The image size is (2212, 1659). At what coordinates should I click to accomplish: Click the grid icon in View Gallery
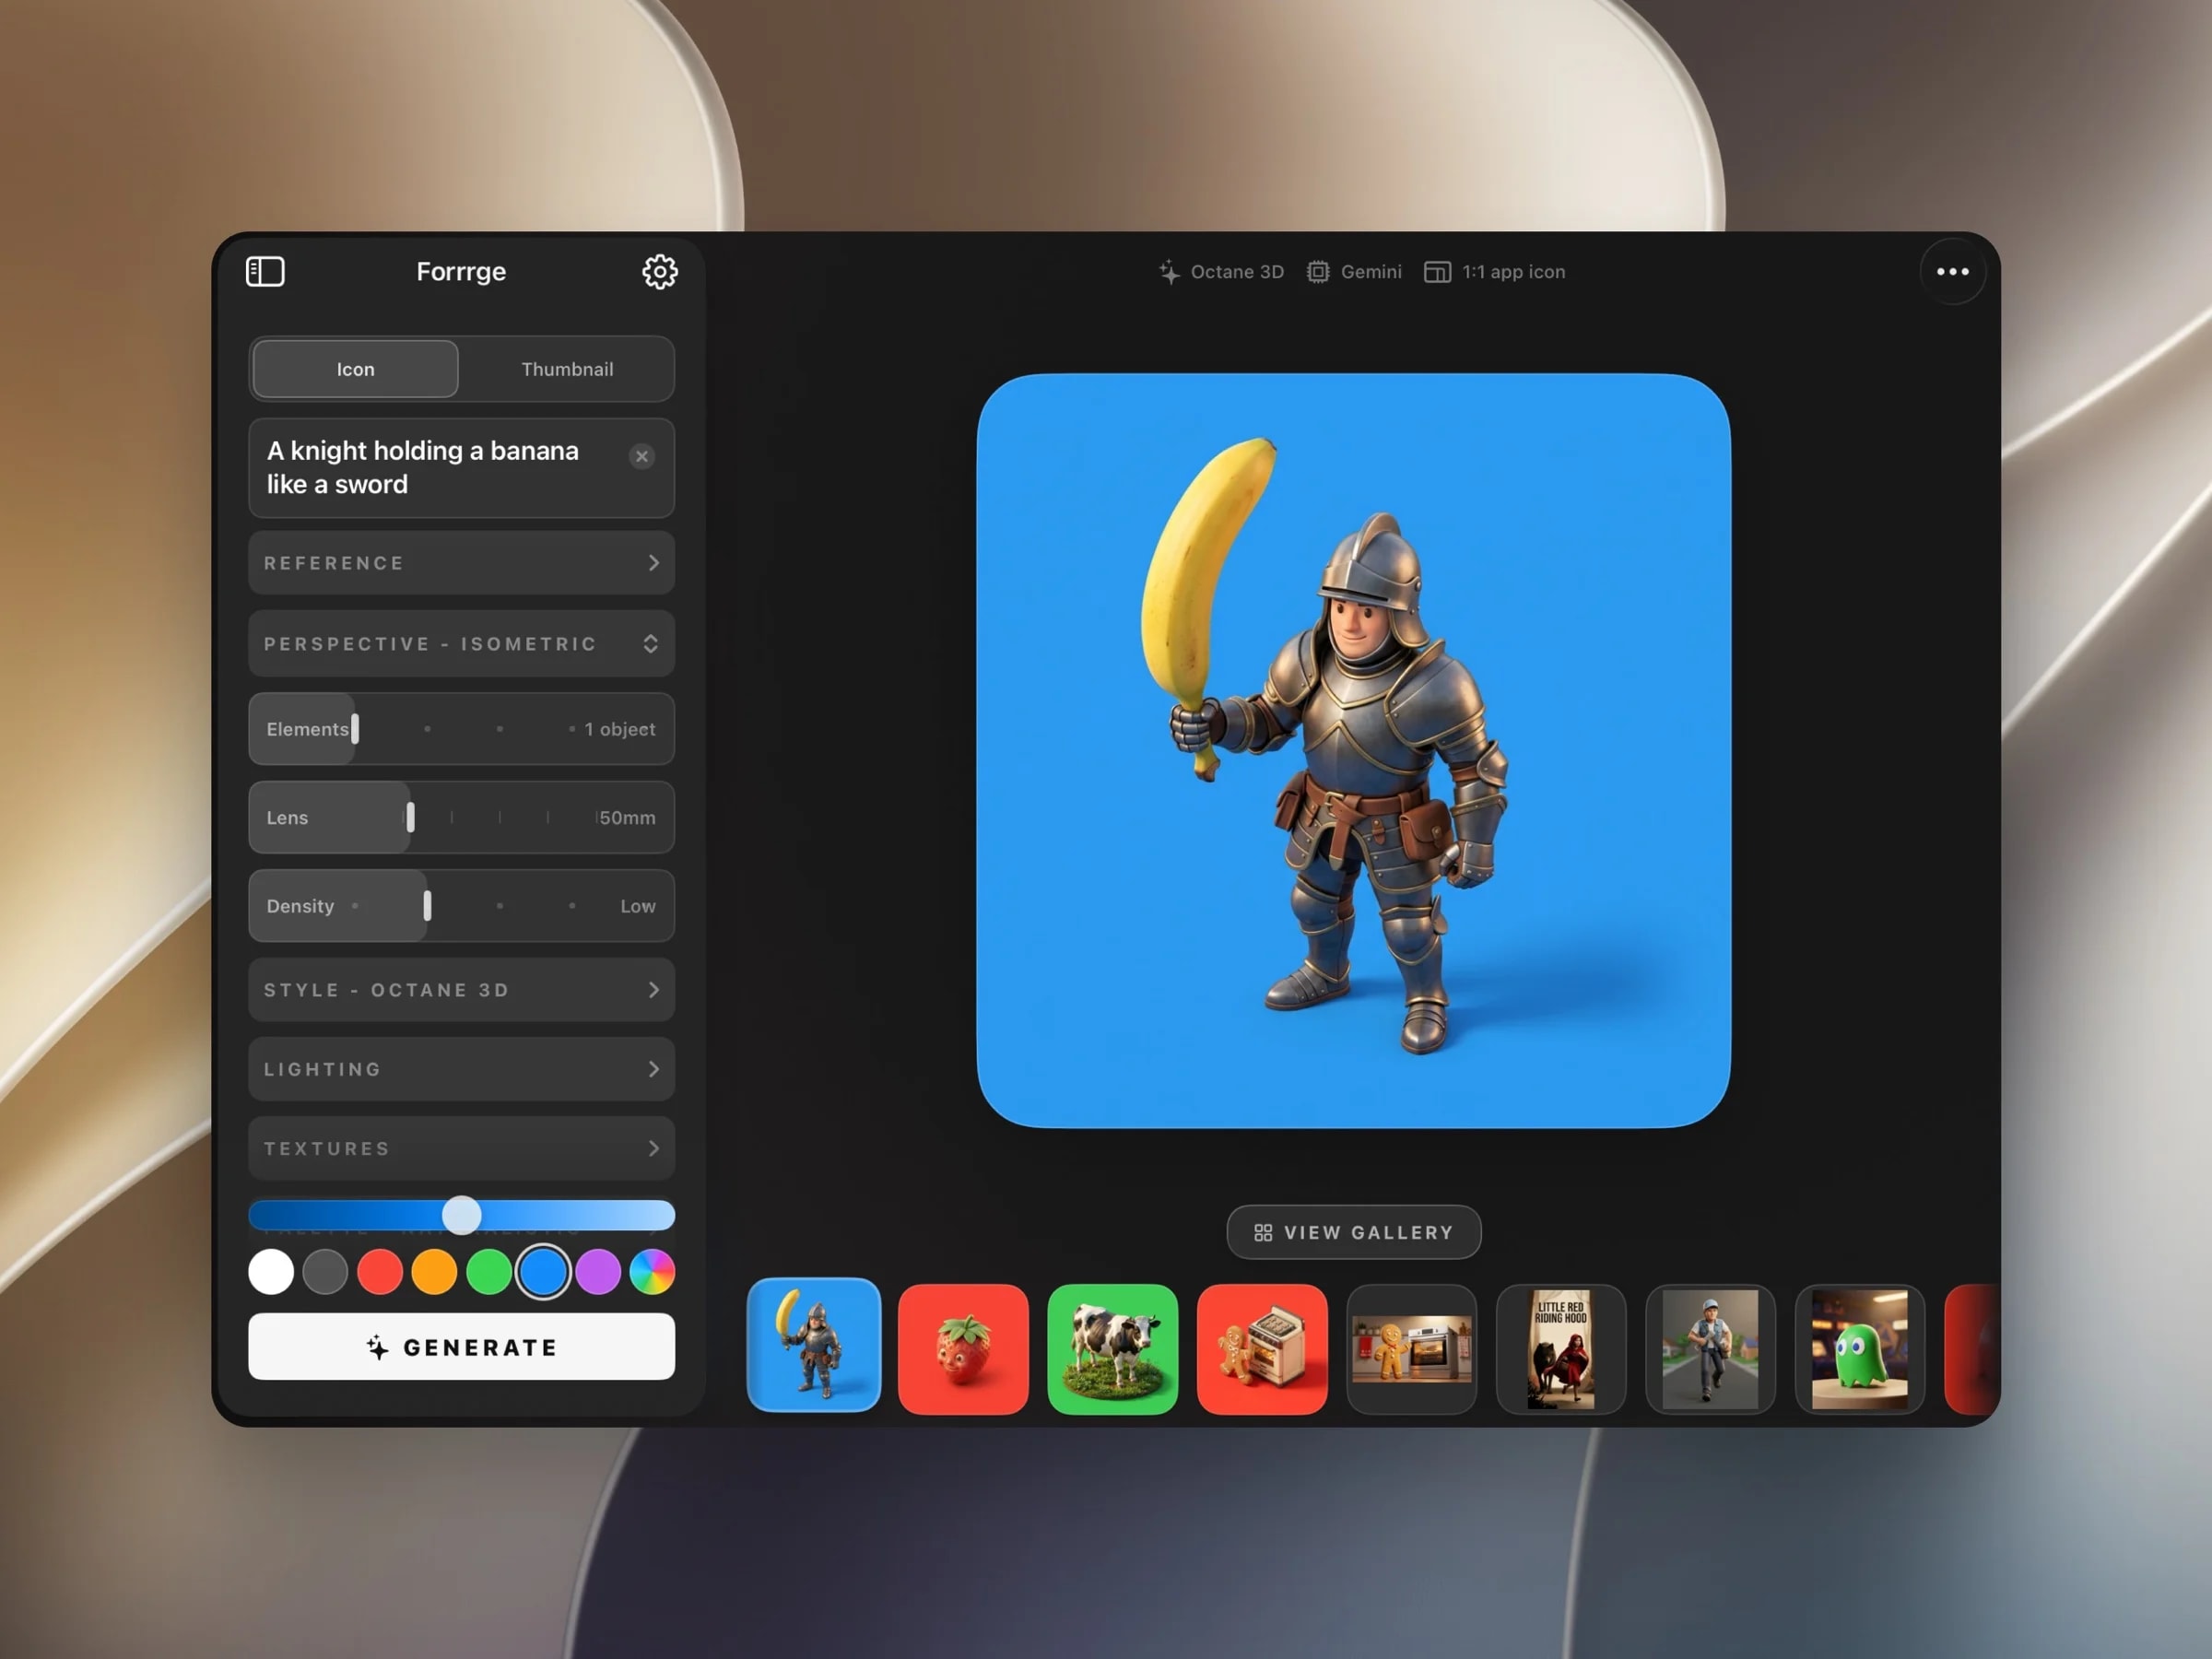[1263, 1232]
